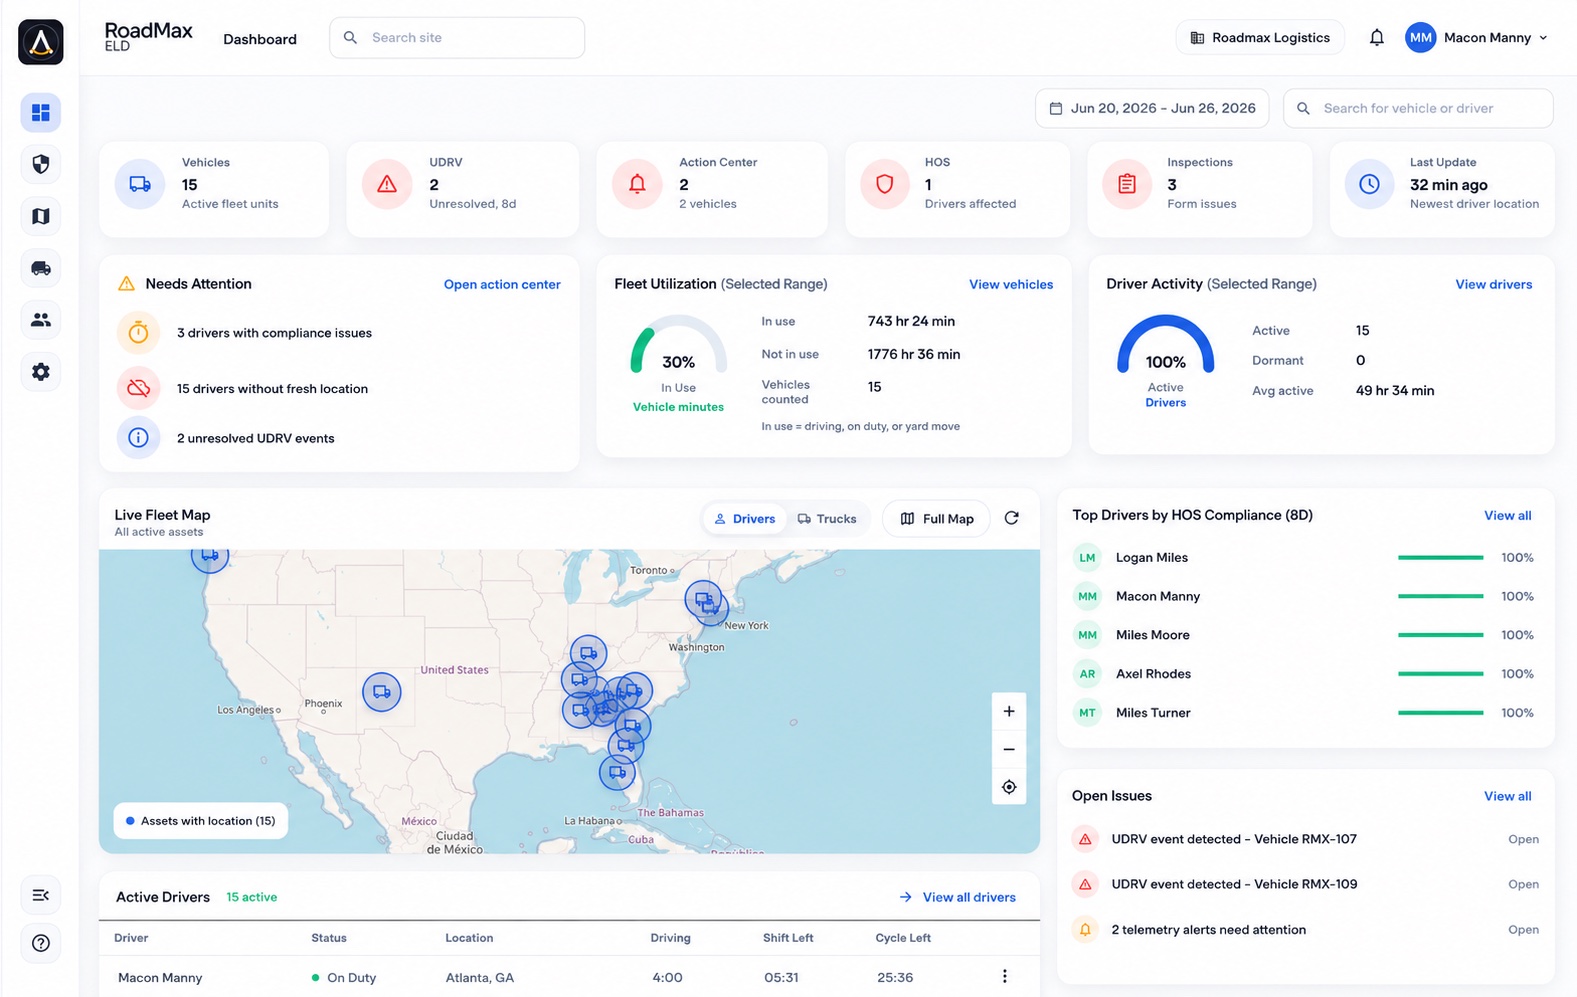Click Atlanta, GA location cell
The image size is (1577, 997).
pyautogui.click(x=480, y=978)
